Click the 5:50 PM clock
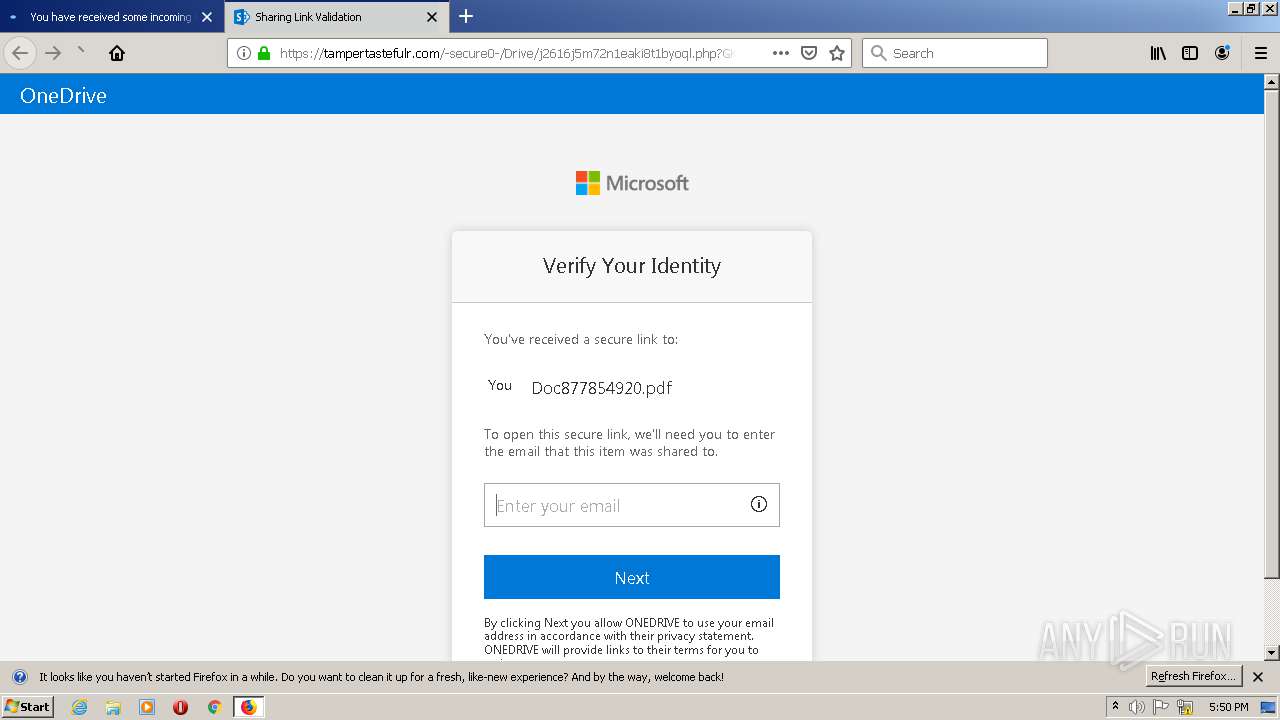This screenshot has height=720, width=1280. pos(1228,707)
